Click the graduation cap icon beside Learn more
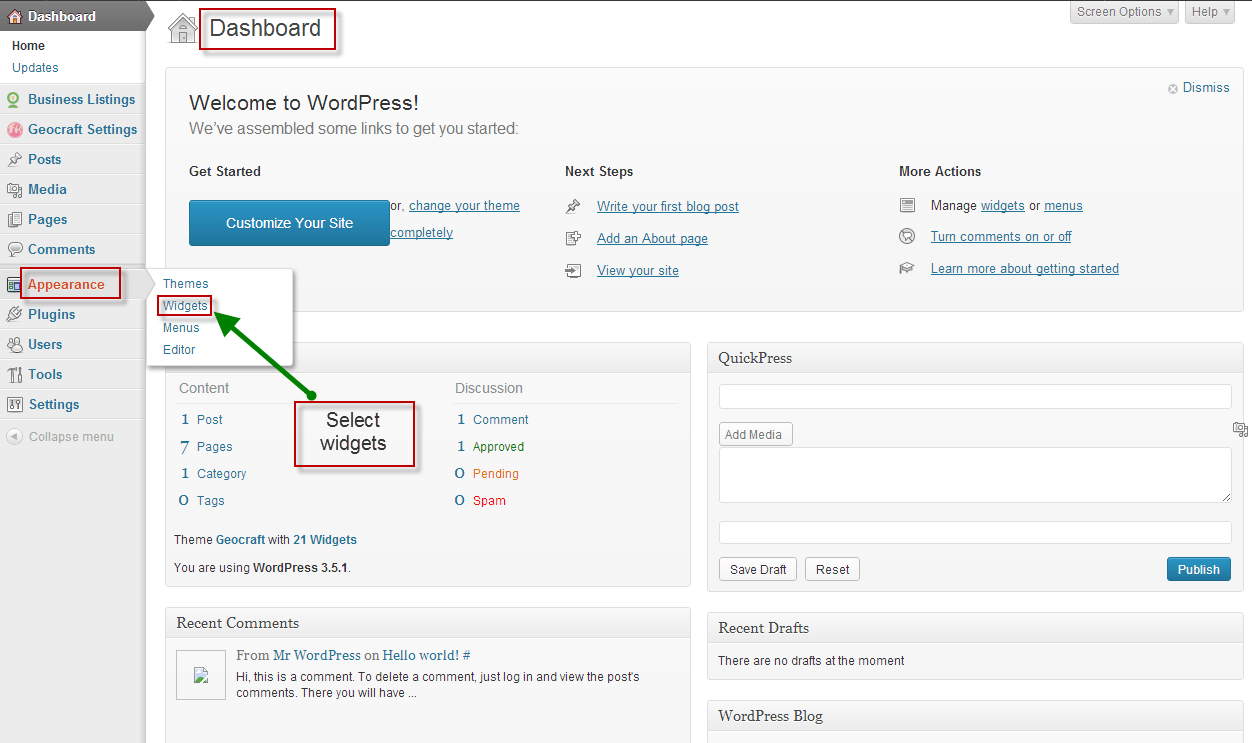 (907, 268)
